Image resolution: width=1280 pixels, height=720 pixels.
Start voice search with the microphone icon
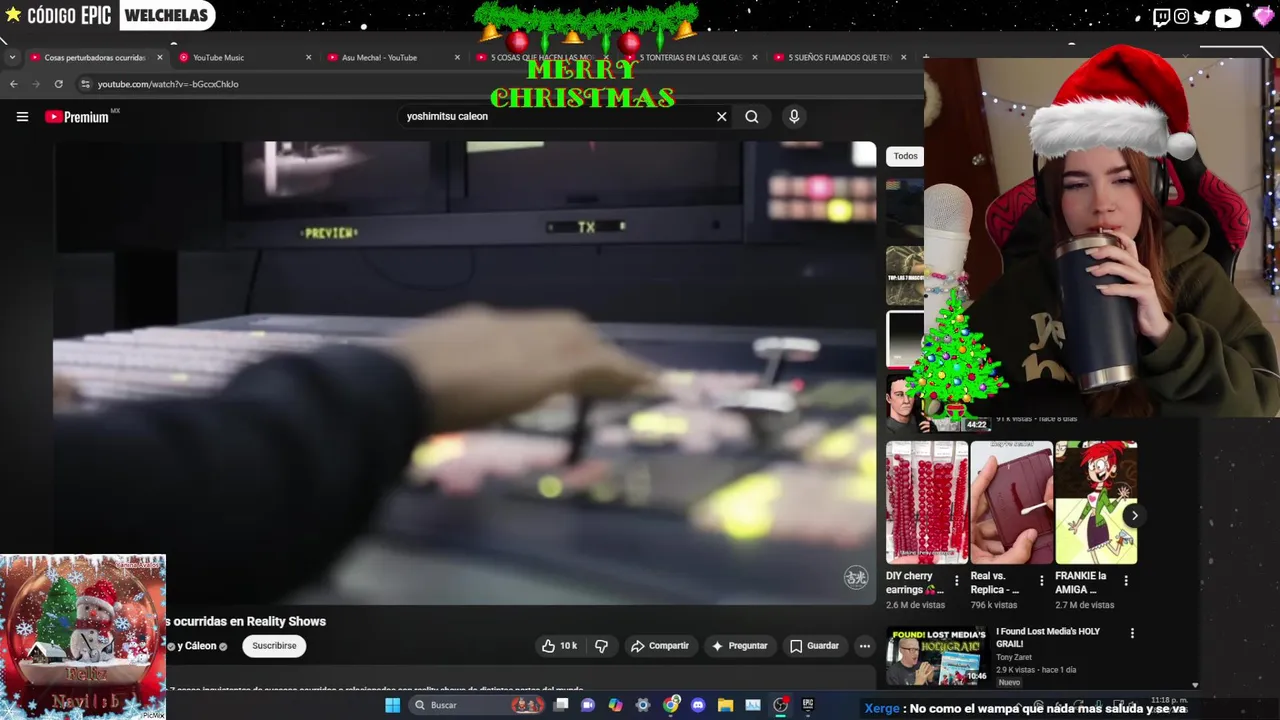(794, 117)
